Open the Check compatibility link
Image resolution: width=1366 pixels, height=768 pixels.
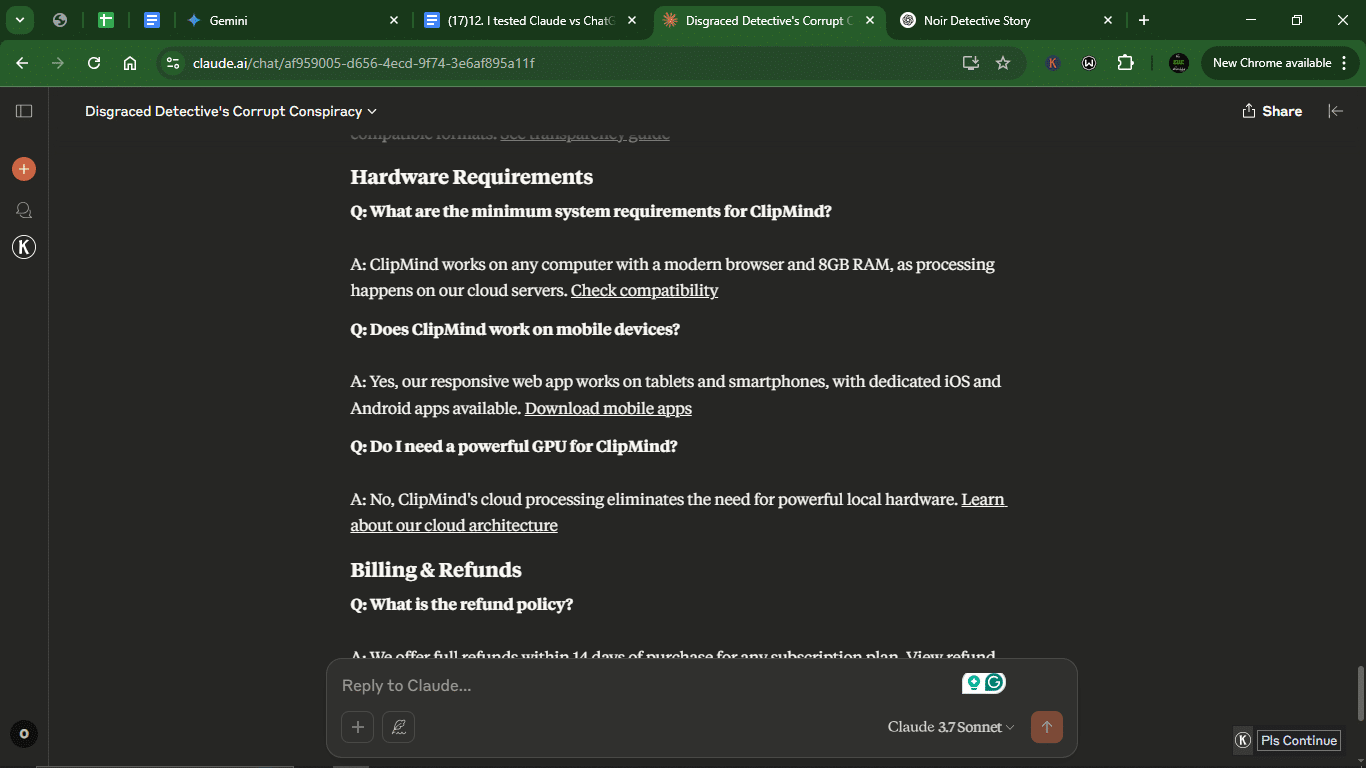coord(644,291)
